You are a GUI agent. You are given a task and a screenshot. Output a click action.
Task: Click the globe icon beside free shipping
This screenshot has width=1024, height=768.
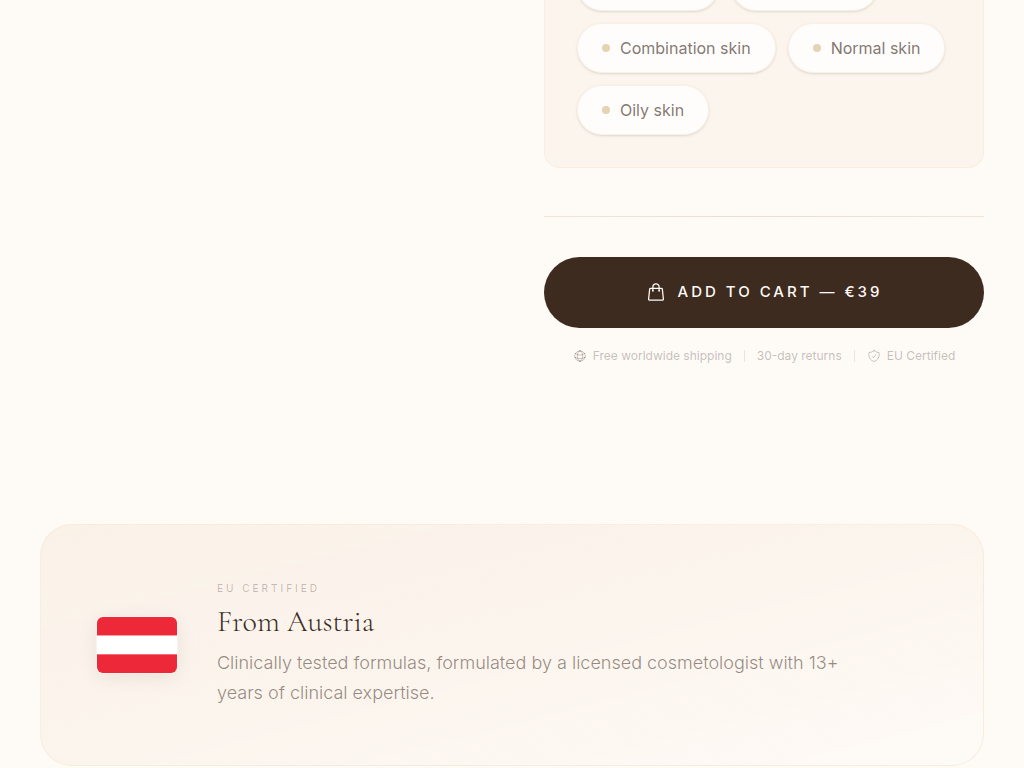tap(580, 356)
